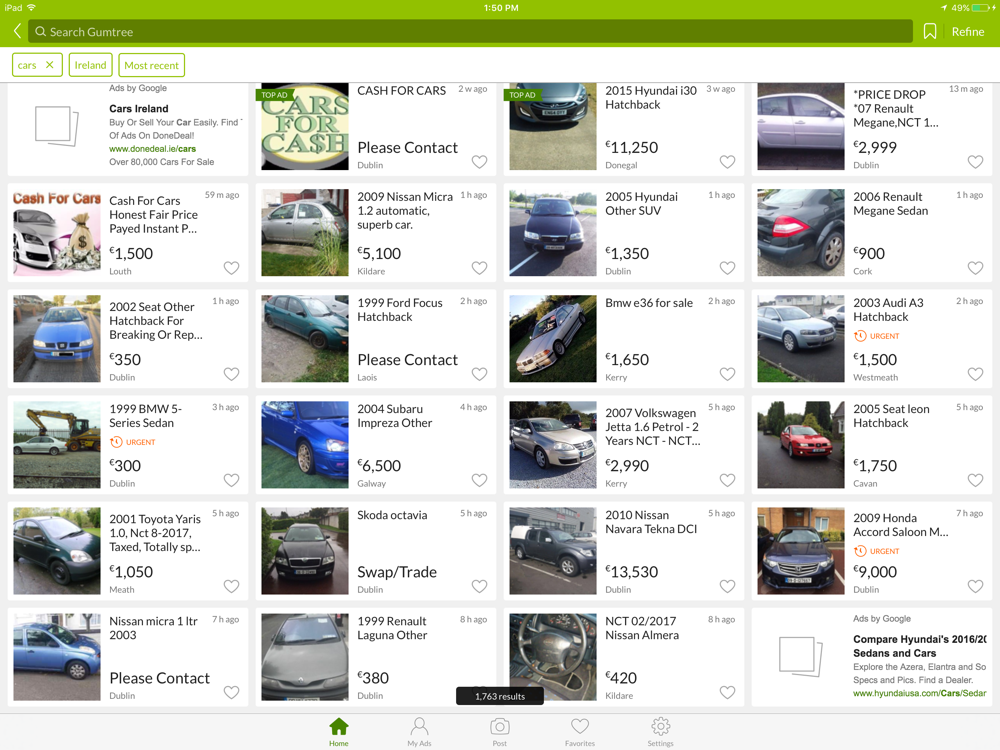Favorite the 2005 Hyundai Other SUV
This screenshot has width=1000, height=750.
pyautogui.click(x=727, y=268)
